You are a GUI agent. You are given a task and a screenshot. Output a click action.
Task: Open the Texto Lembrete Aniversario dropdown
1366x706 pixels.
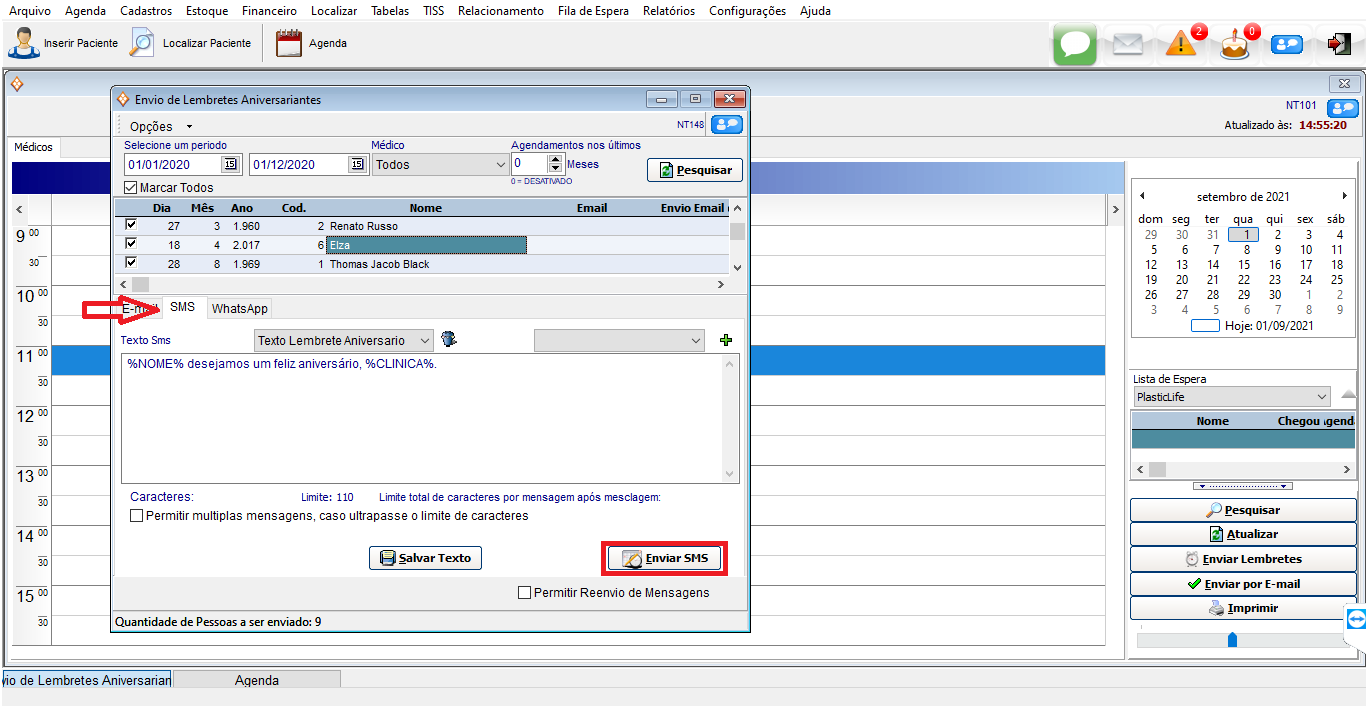tap(344, 341)
